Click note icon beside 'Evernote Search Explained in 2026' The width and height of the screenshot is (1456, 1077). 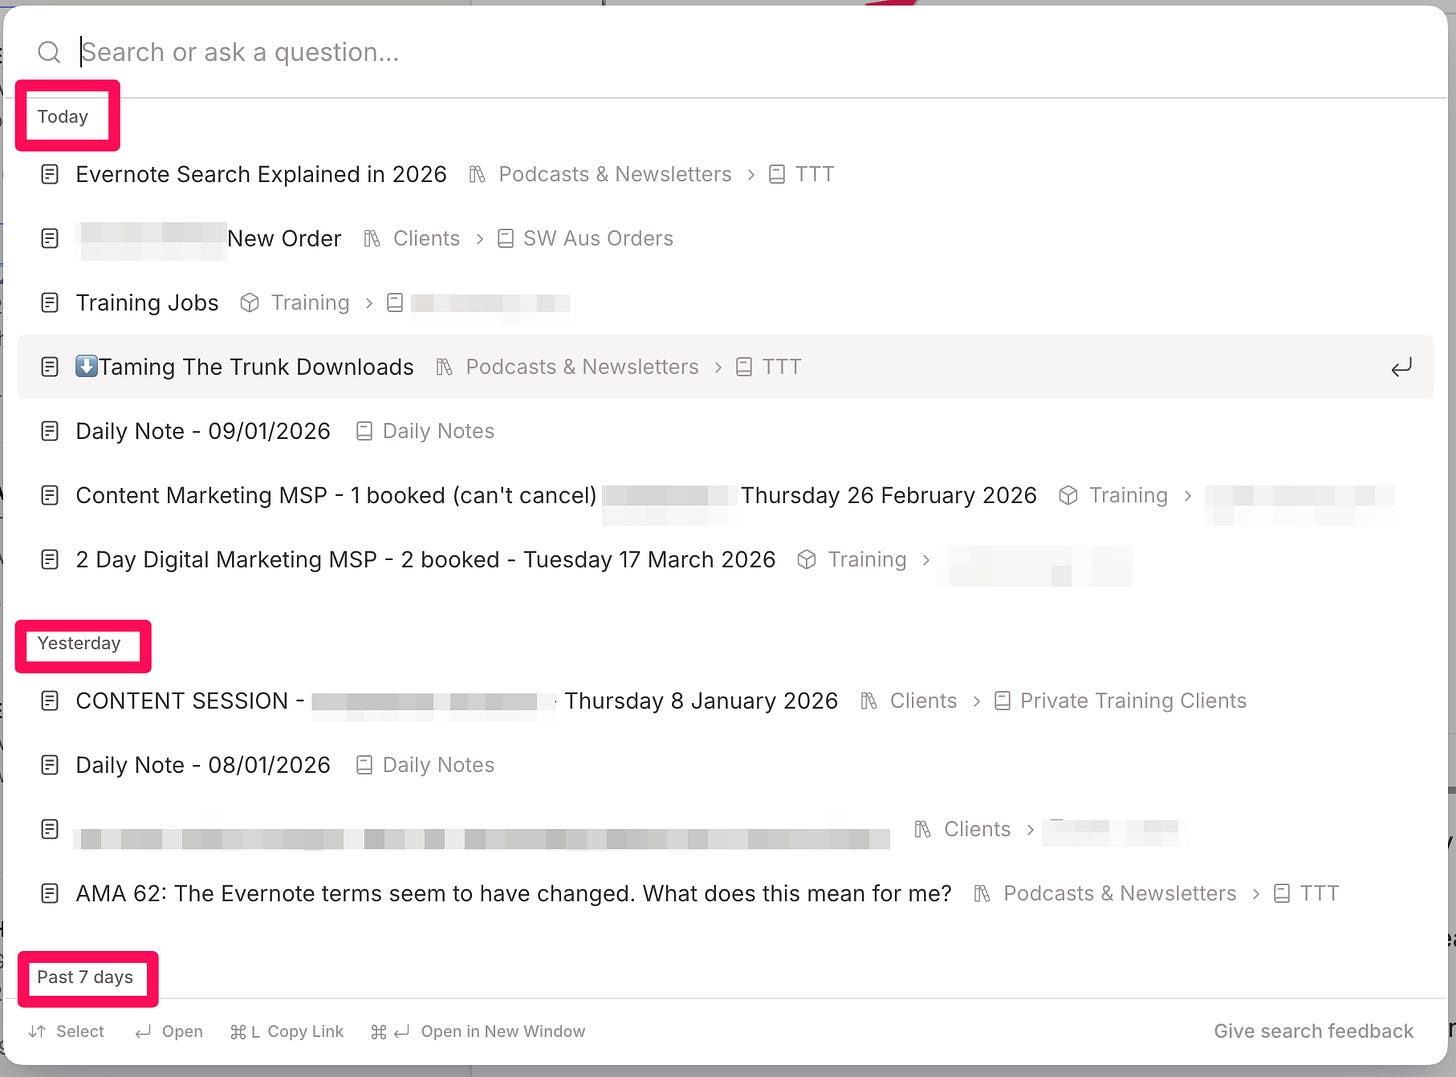(49, 174)
